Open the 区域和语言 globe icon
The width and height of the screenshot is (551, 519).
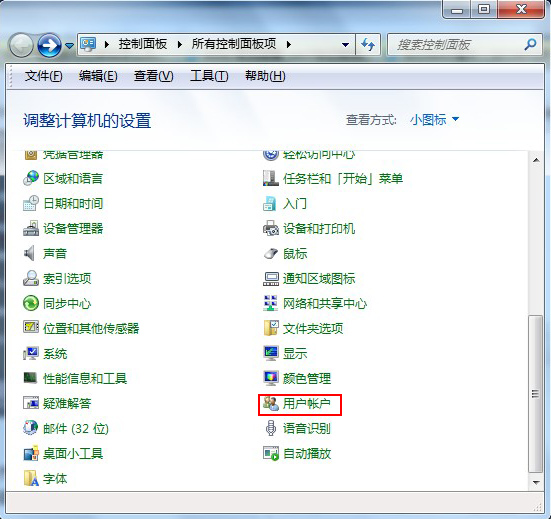tap(31, 178)
